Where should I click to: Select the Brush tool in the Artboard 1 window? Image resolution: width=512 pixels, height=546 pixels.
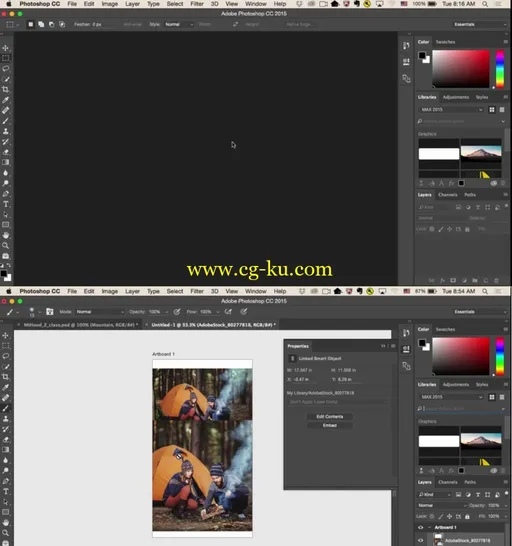click(x=6, y=408)
